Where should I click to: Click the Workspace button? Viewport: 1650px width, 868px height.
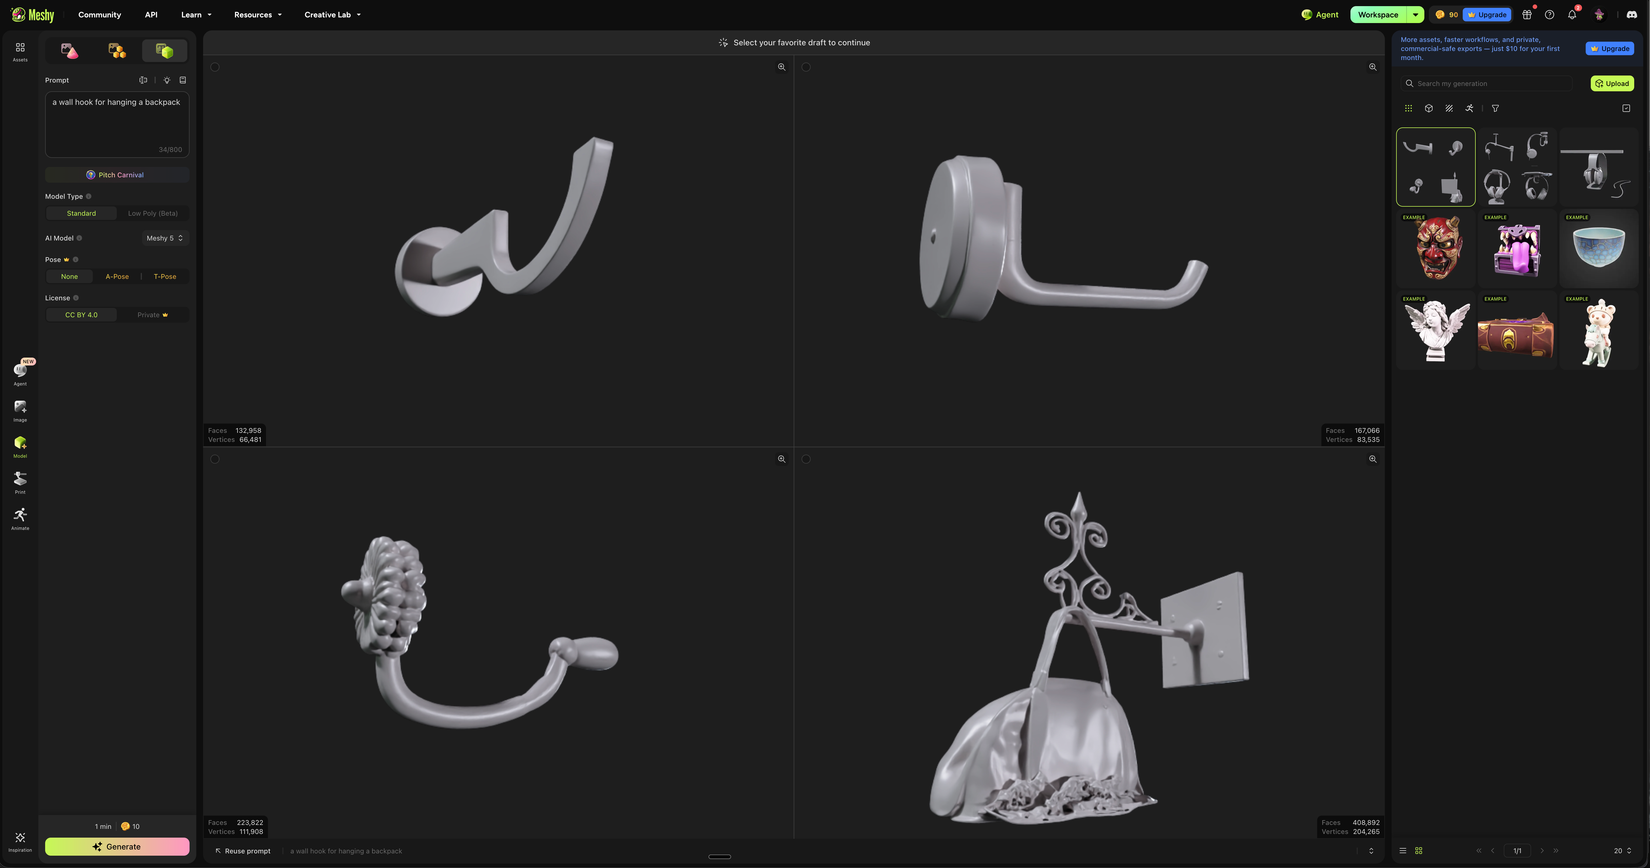(1378, 15)
